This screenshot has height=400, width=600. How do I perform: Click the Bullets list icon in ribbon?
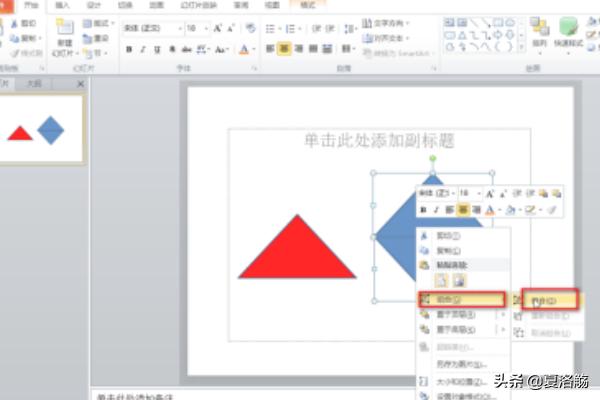pos(270,28)
